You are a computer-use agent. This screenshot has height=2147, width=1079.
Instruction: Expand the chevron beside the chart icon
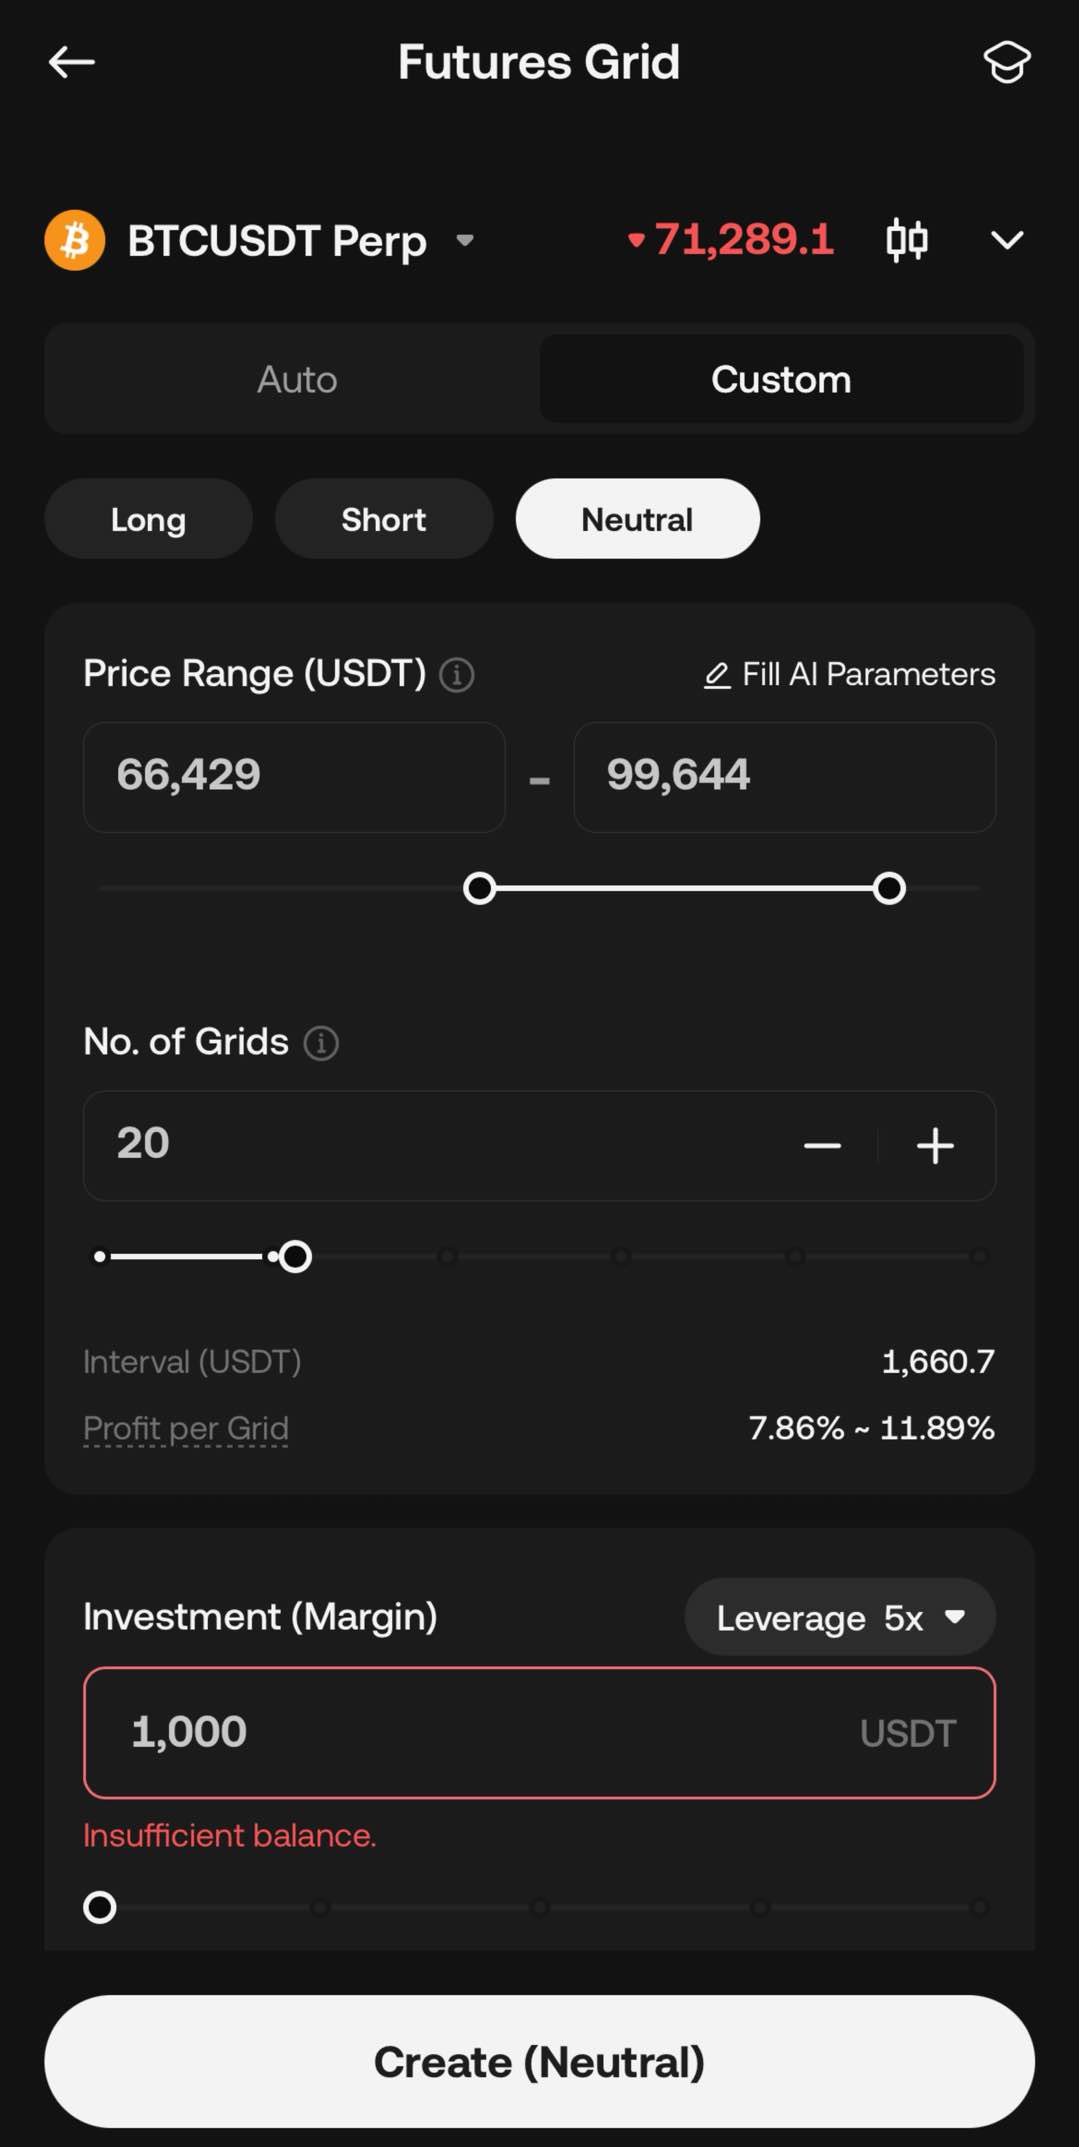point(1006,241)
